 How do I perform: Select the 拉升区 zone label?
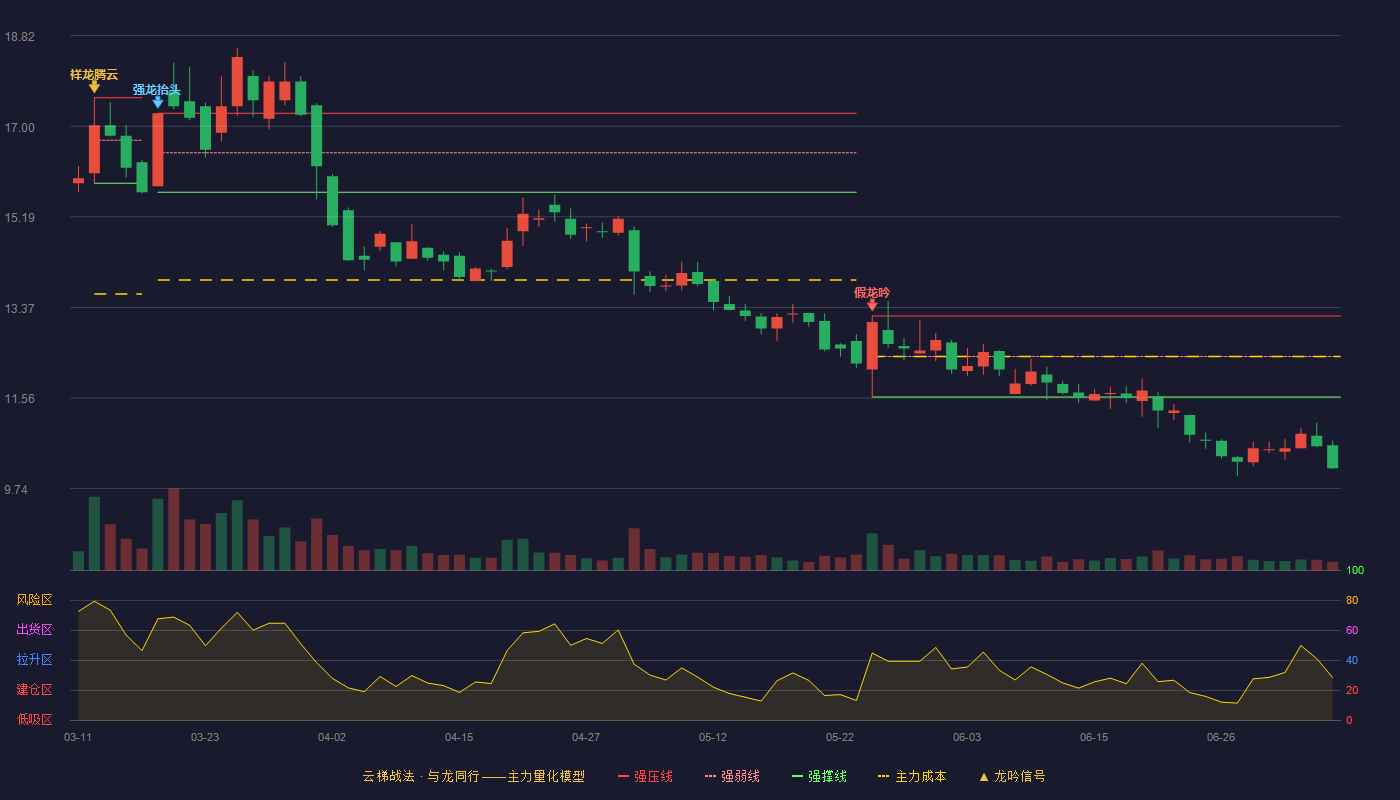34,660
